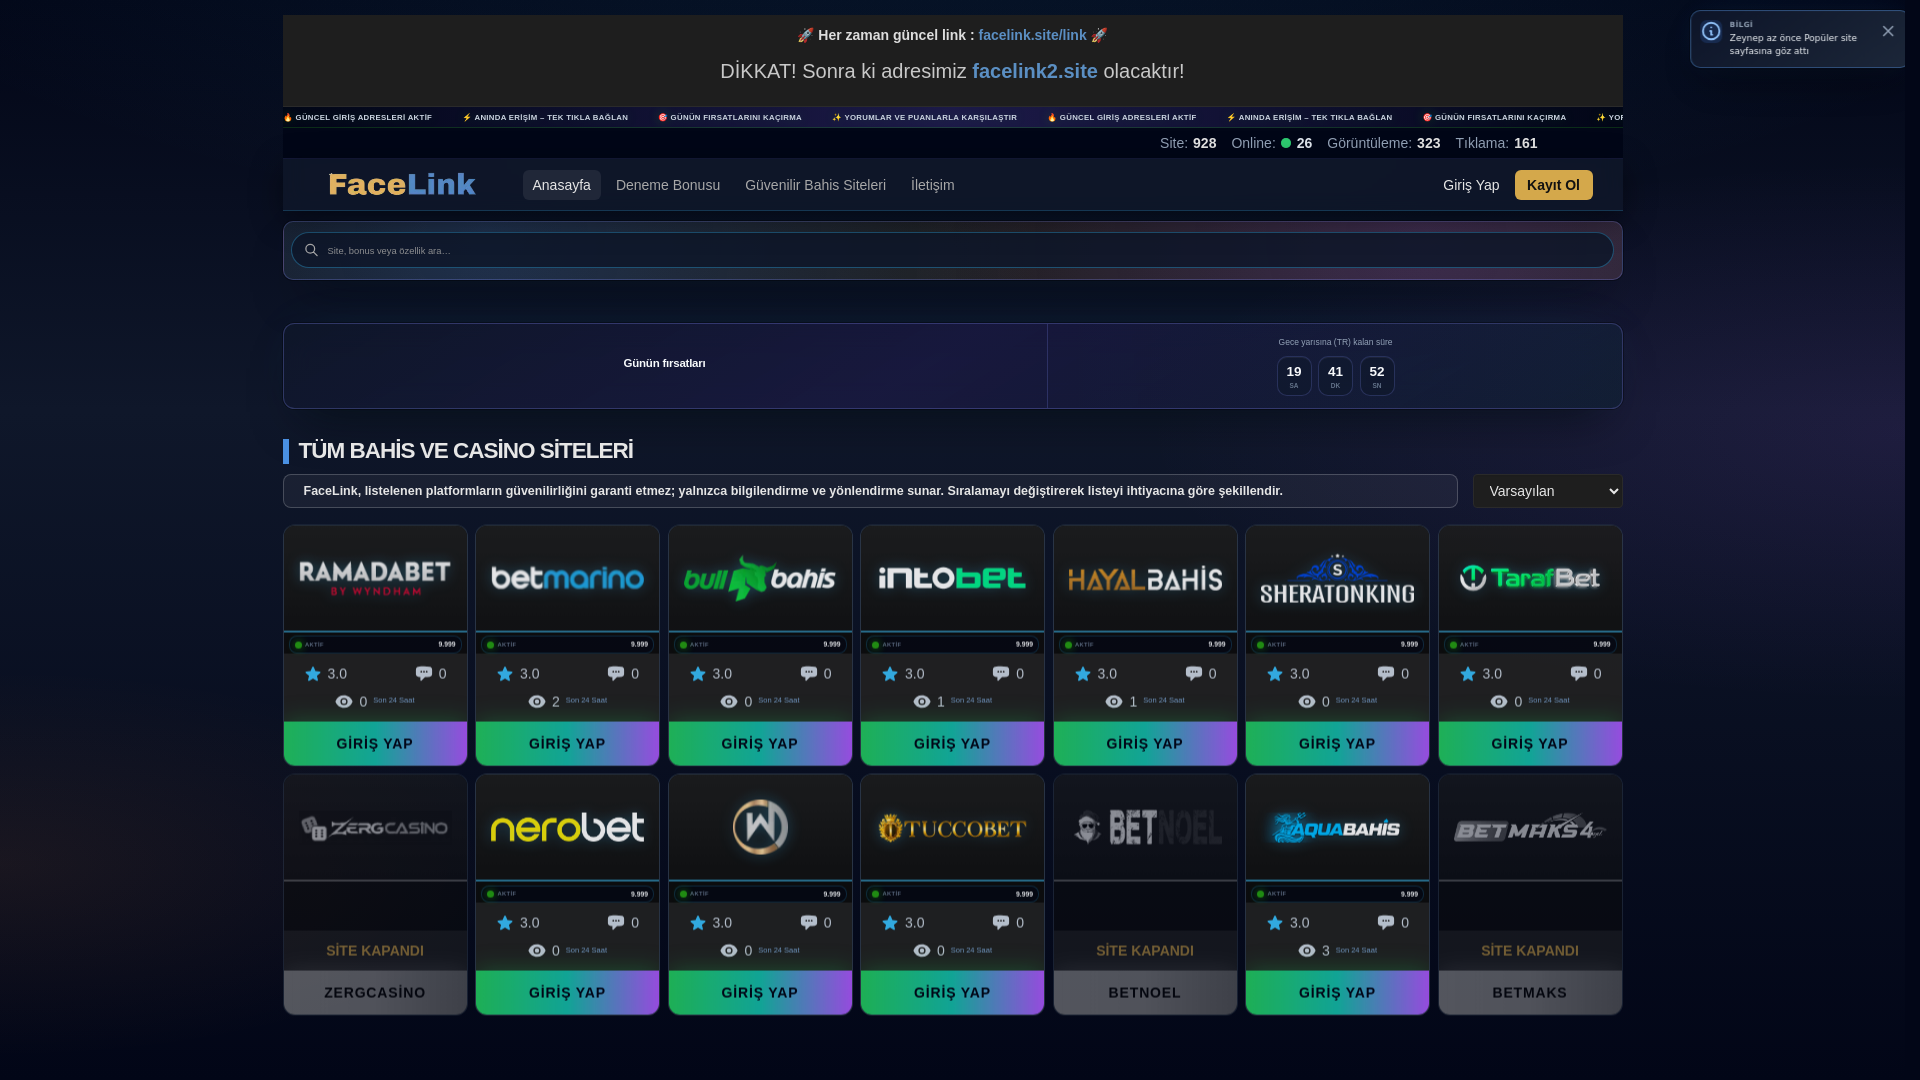Open the Tuccobet logo thumbnail

[952, 827]
